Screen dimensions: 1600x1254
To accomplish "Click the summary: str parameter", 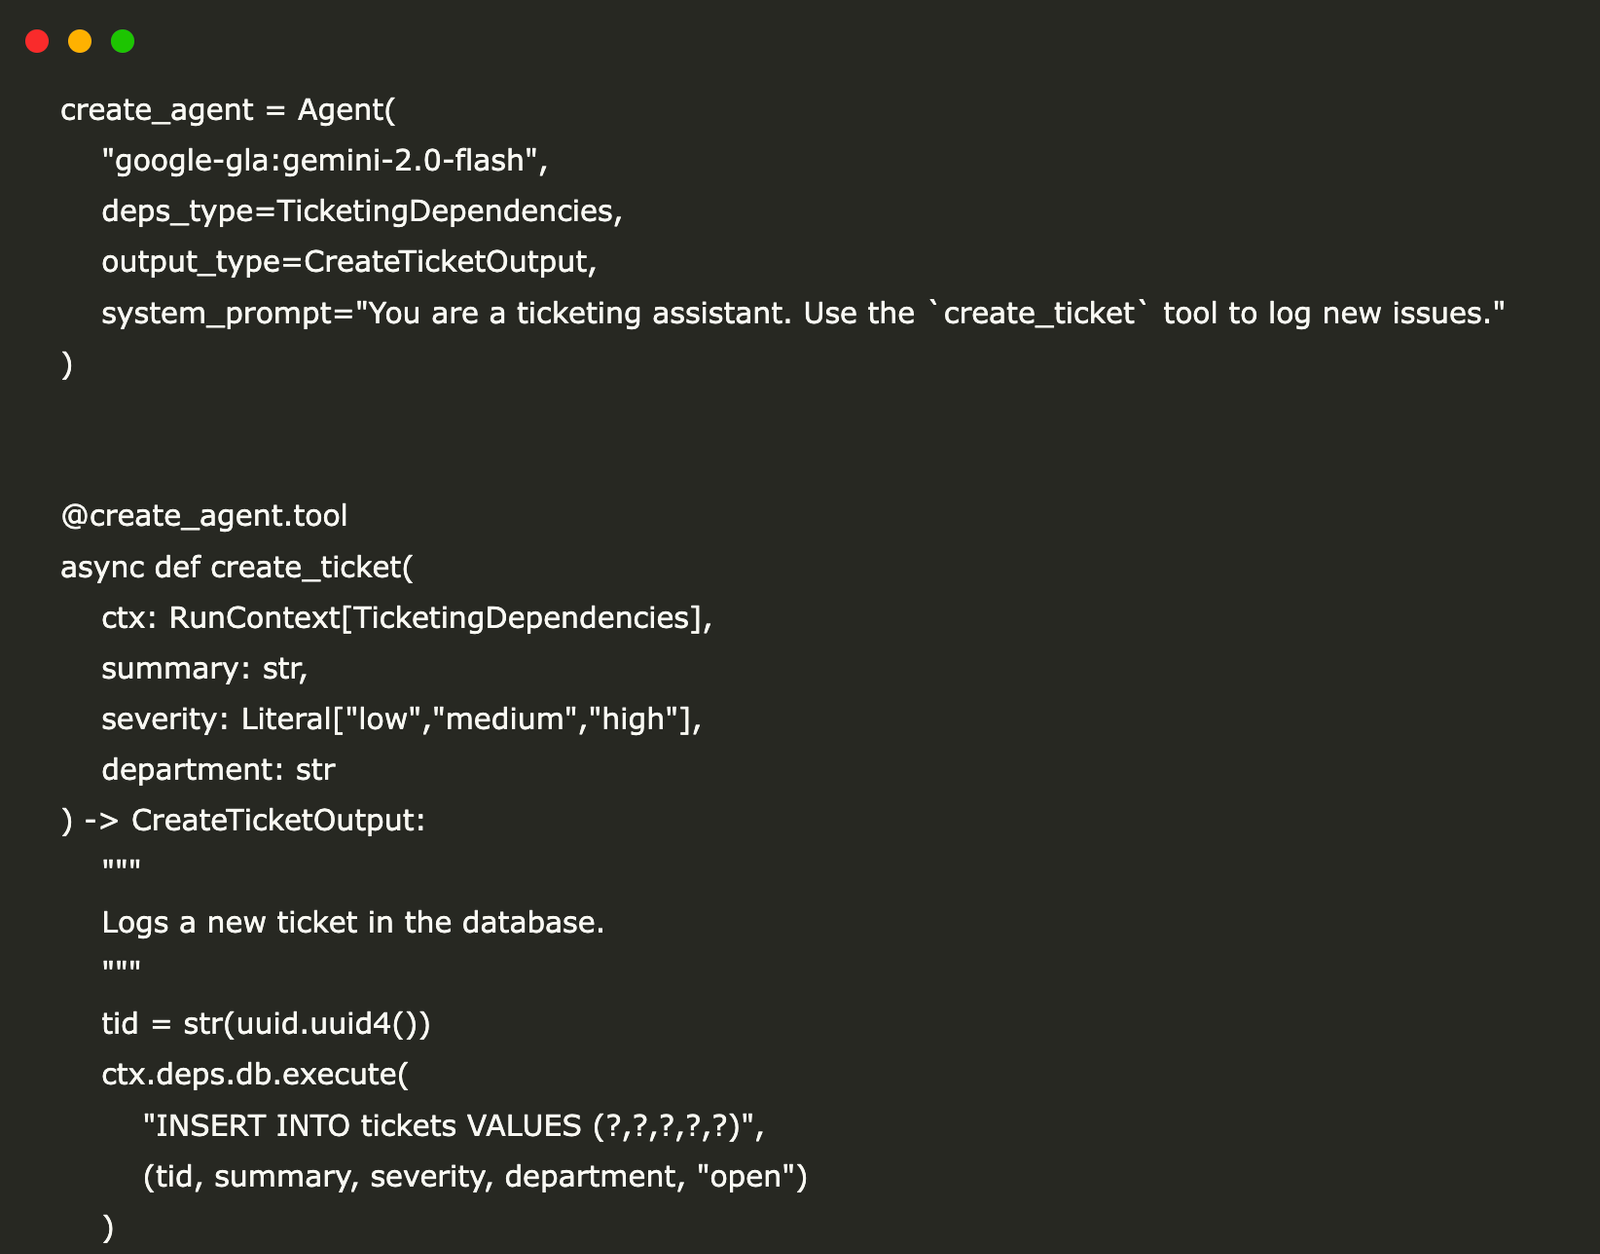I will [x=204, y=668].
